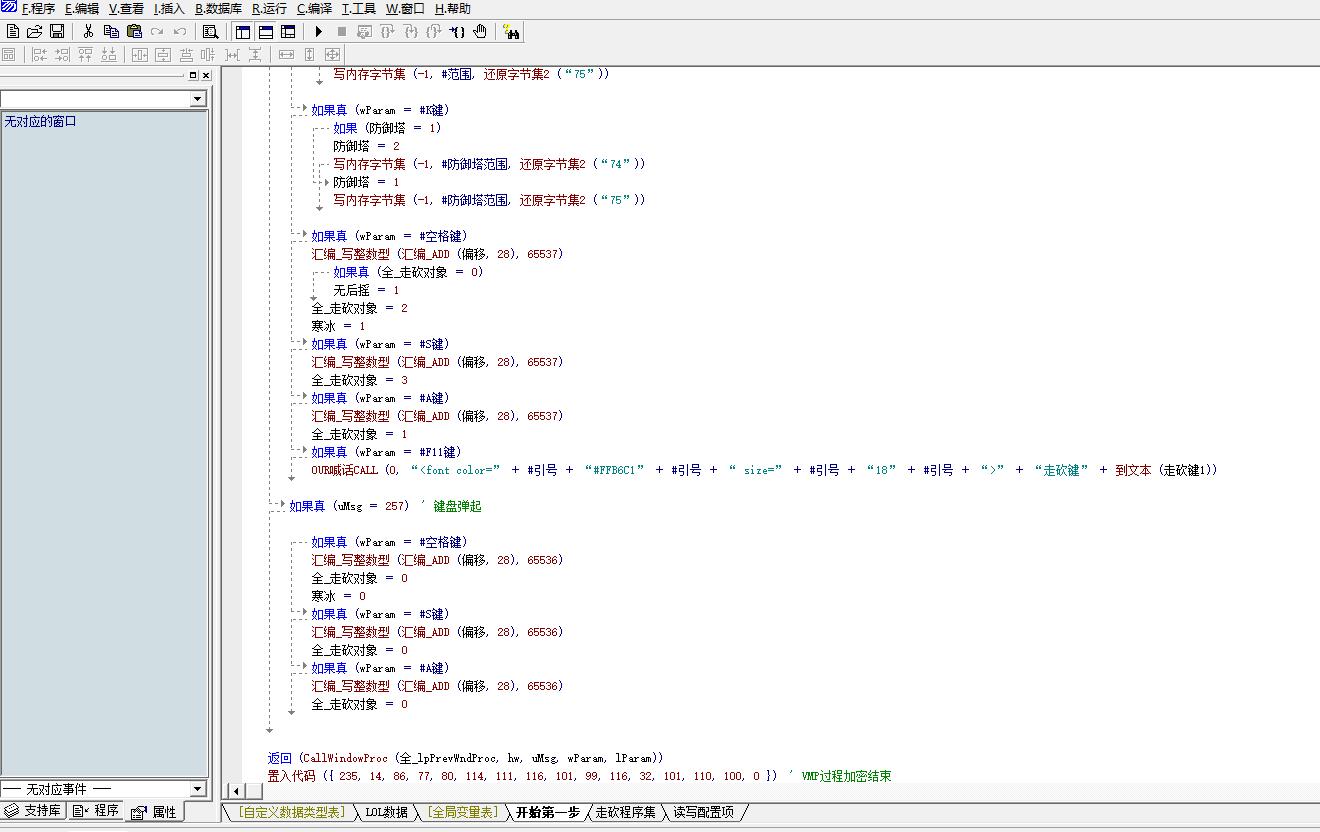
Task: Click code line 如果真 (wParam = #F11键)
Action: pyautogui.click(x=386, y=452)
